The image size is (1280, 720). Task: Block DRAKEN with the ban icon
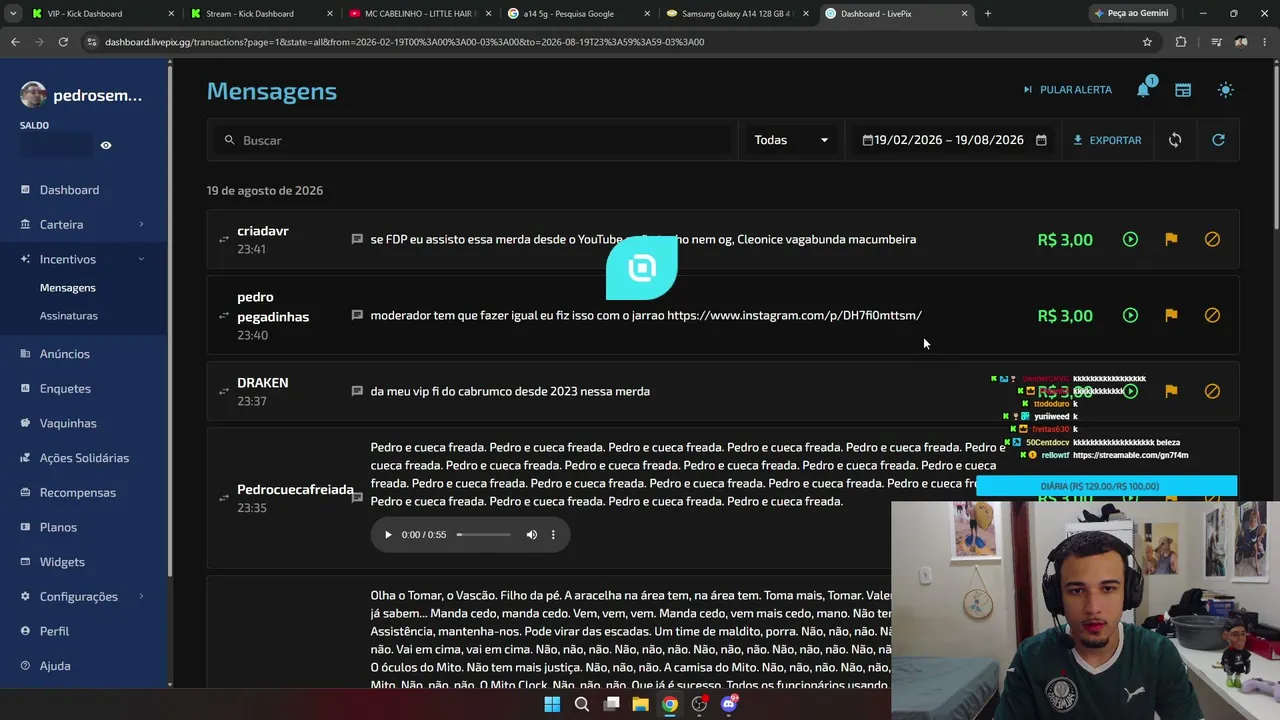(1212, 391)
